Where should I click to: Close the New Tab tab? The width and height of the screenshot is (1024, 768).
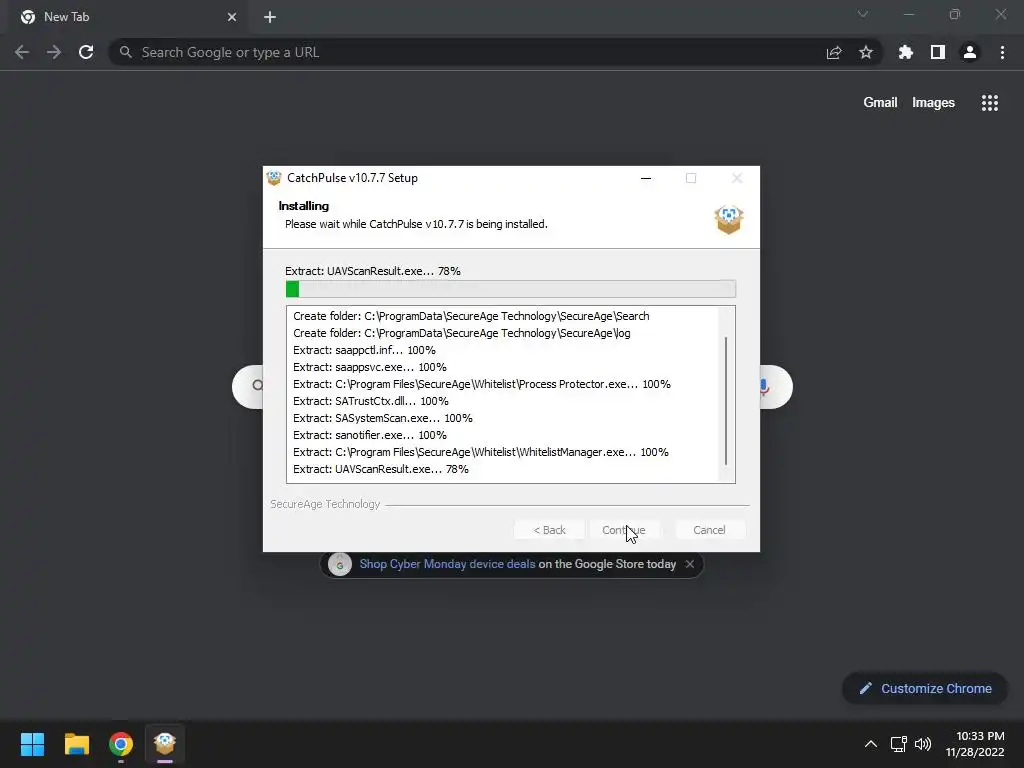pyautogui.click(x=232, y=17)
